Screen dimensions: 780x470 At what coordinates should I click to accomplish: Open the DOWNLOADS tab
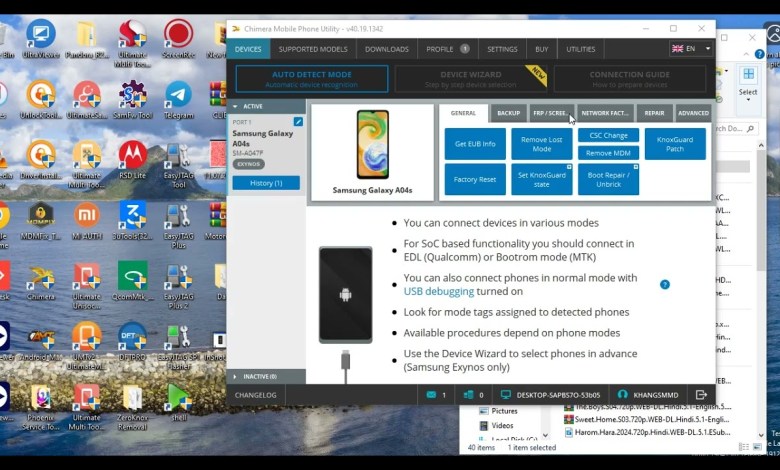pos(387,49)
